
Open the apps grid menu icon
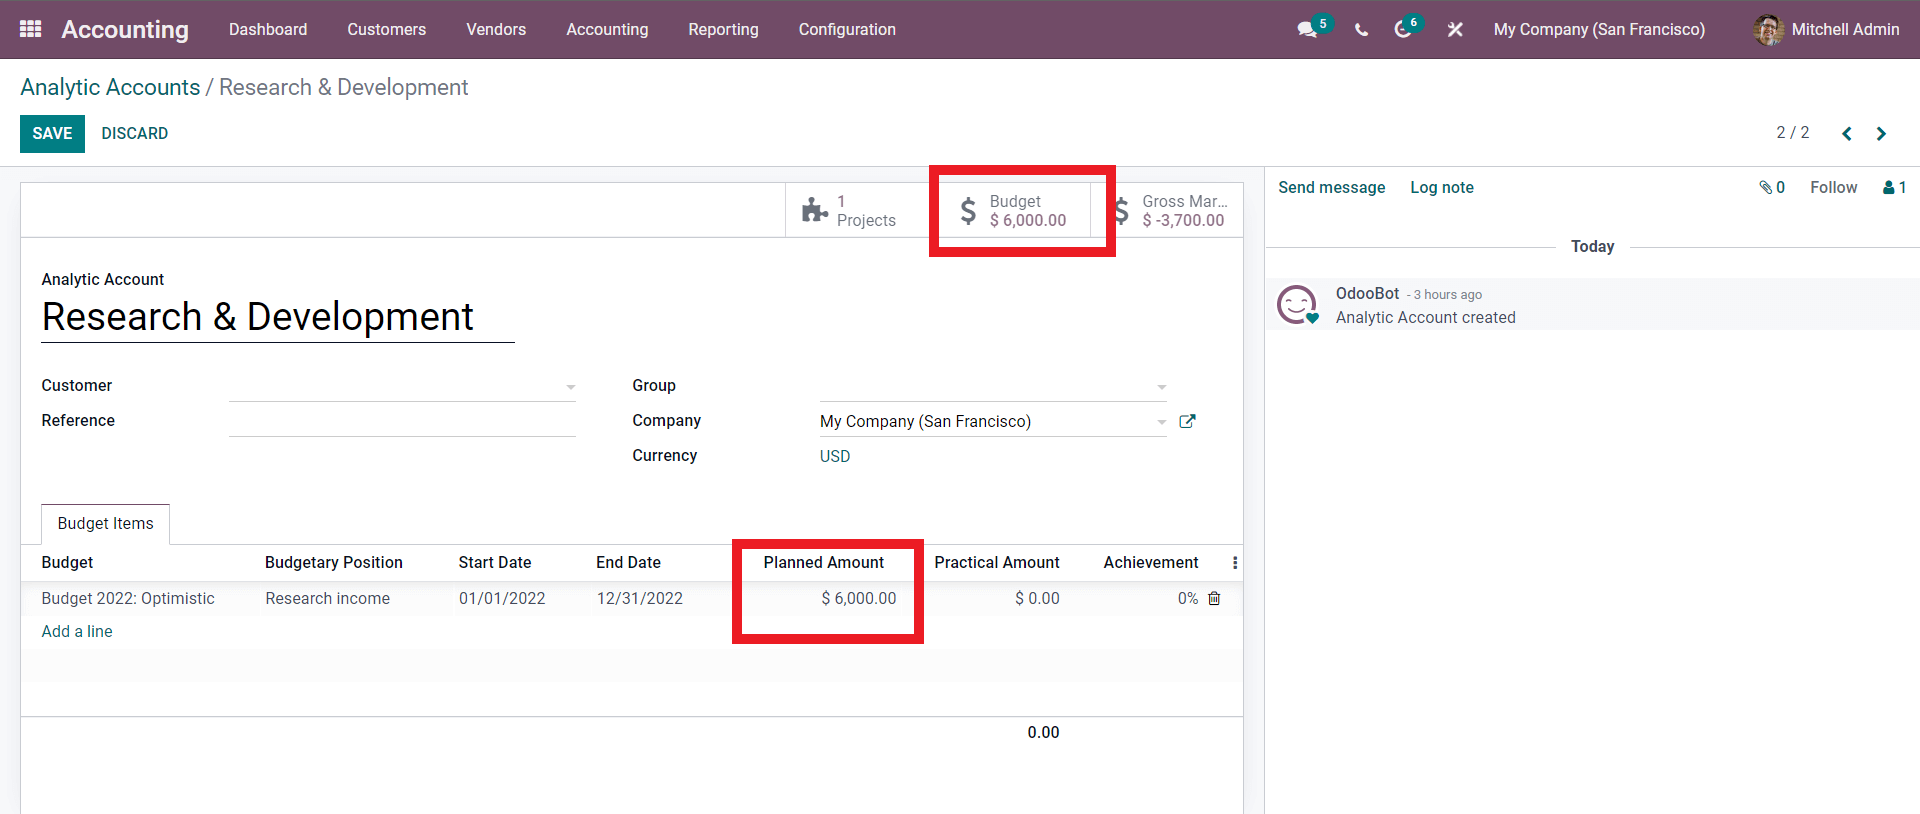pyautogui.click(x=30, y=29)
